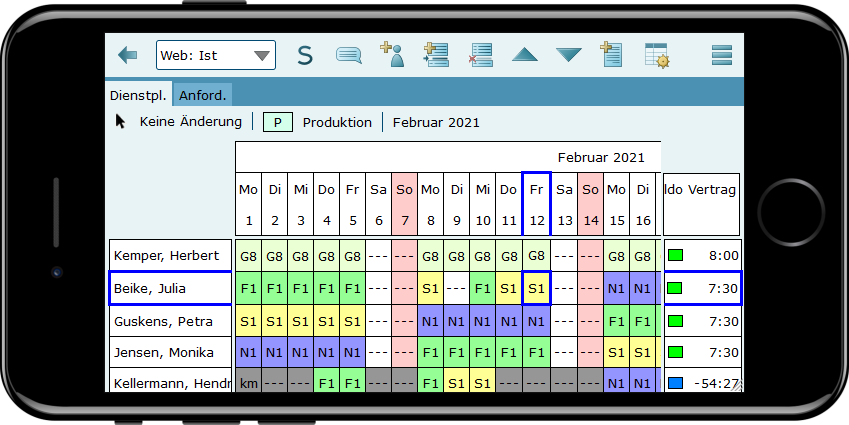Click the S icon in toolbar
The image size is (849, 425).
coord(305,55)
